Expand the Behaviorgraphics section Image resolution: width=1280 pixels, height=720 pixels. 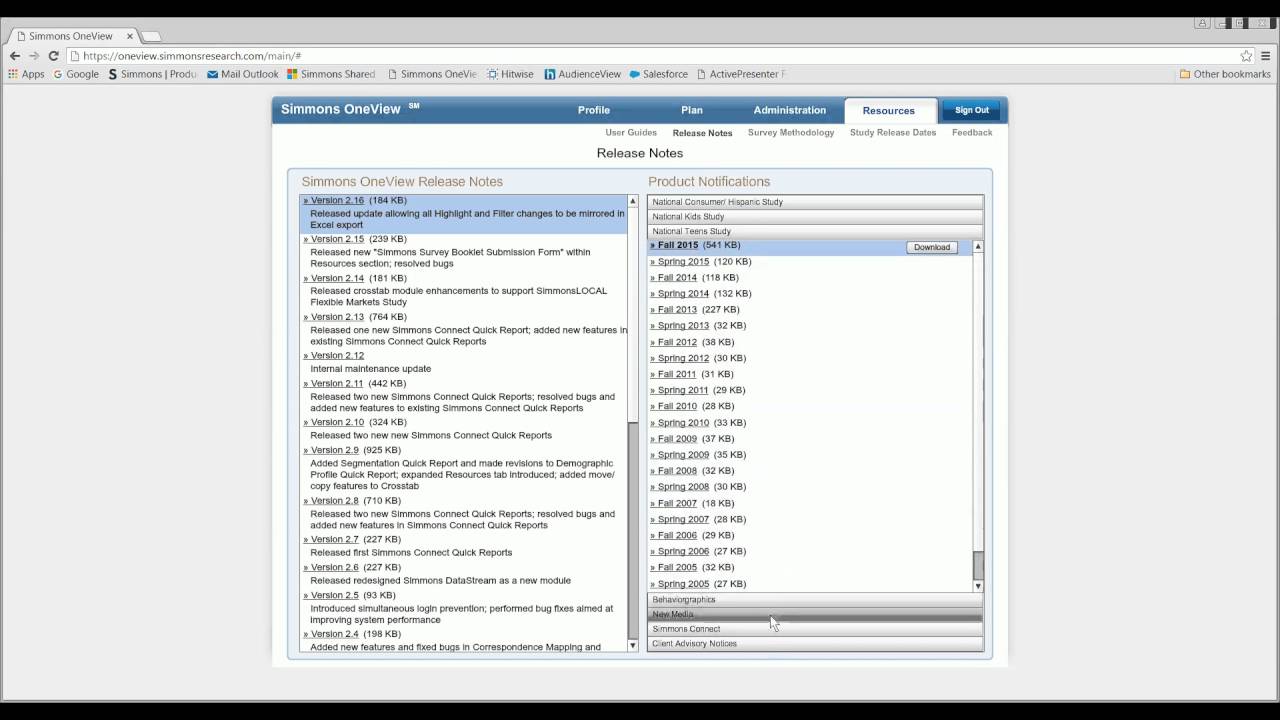pos(815,599)
